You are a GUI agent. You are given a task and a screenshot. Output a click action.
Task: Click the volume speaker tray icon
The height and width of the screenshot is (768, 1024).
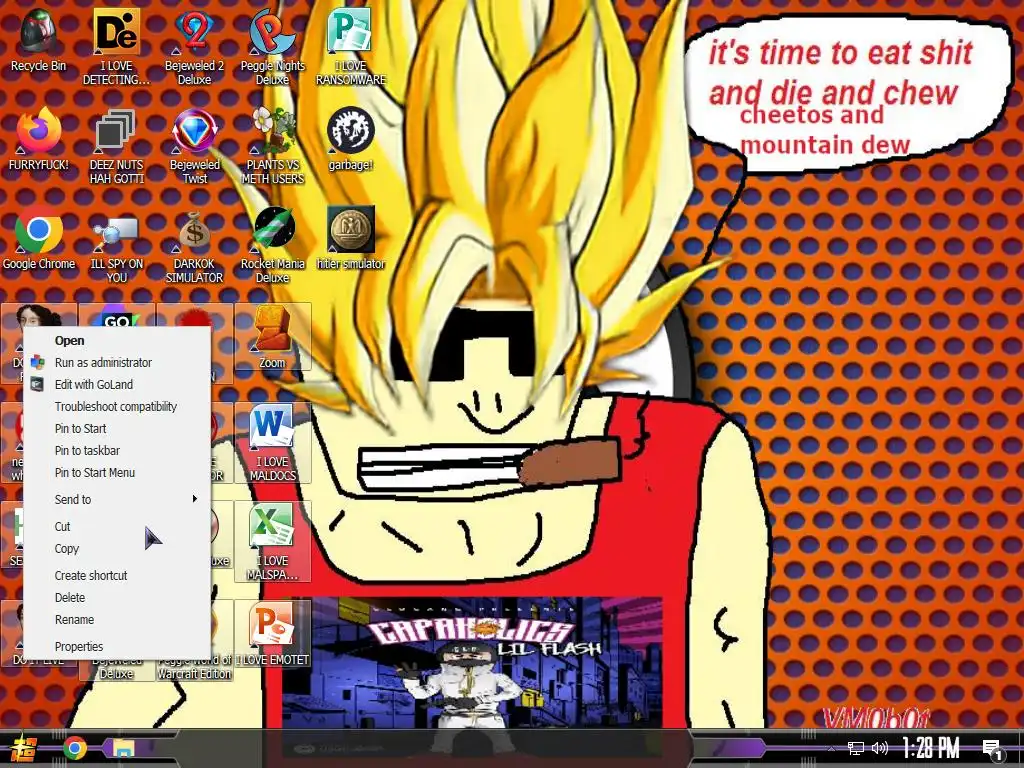(880, 748)
